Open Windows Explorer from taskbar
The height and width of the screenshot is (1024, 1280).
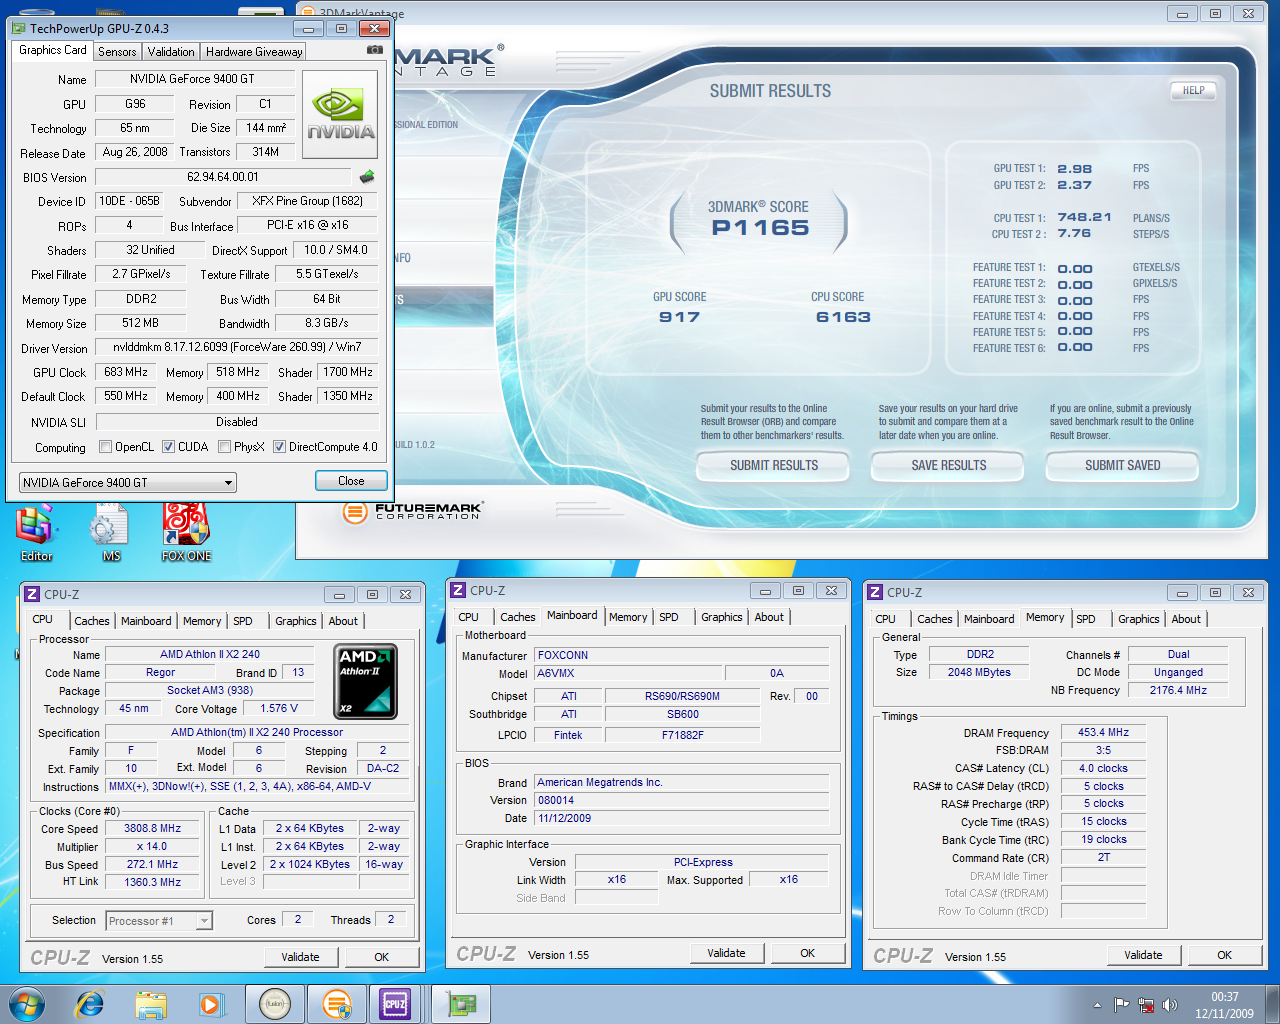tap(151, 1003)
